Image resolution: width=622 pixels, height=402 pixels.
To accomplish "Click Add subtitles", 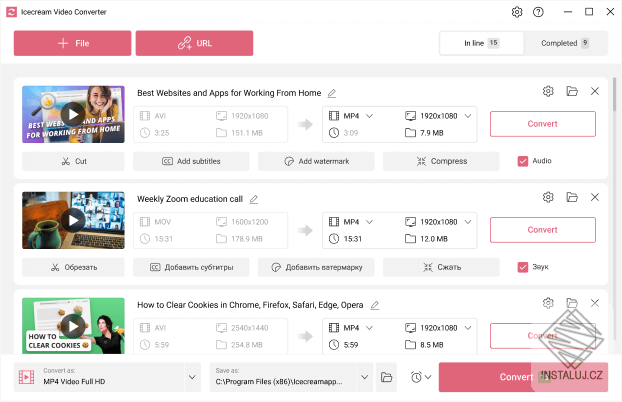I will point(191,161).
